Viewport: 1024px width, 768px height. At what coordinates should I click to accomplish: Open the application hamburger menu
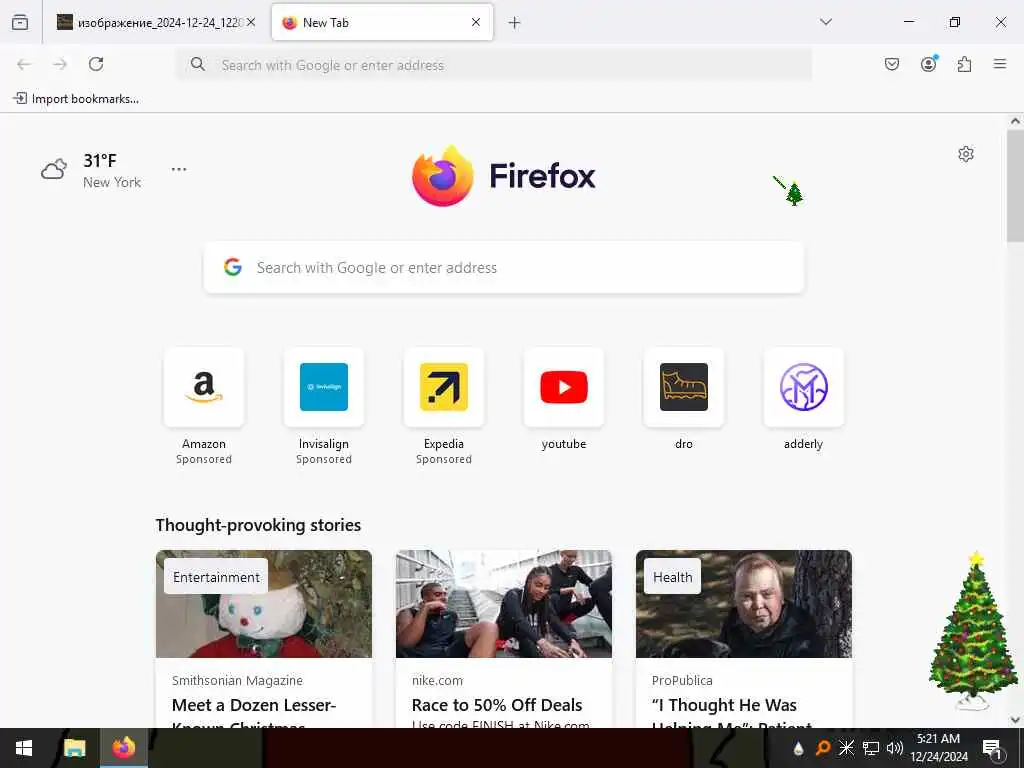1000,64
